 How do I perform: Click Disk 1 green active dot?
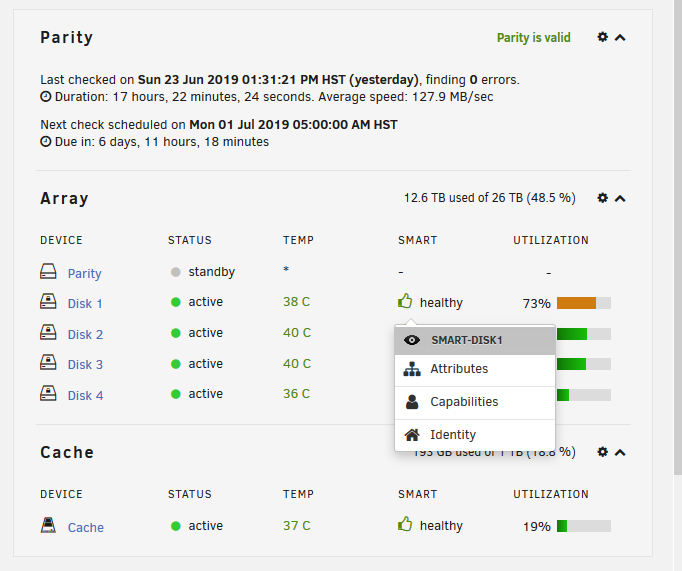(x=176, y=302)
